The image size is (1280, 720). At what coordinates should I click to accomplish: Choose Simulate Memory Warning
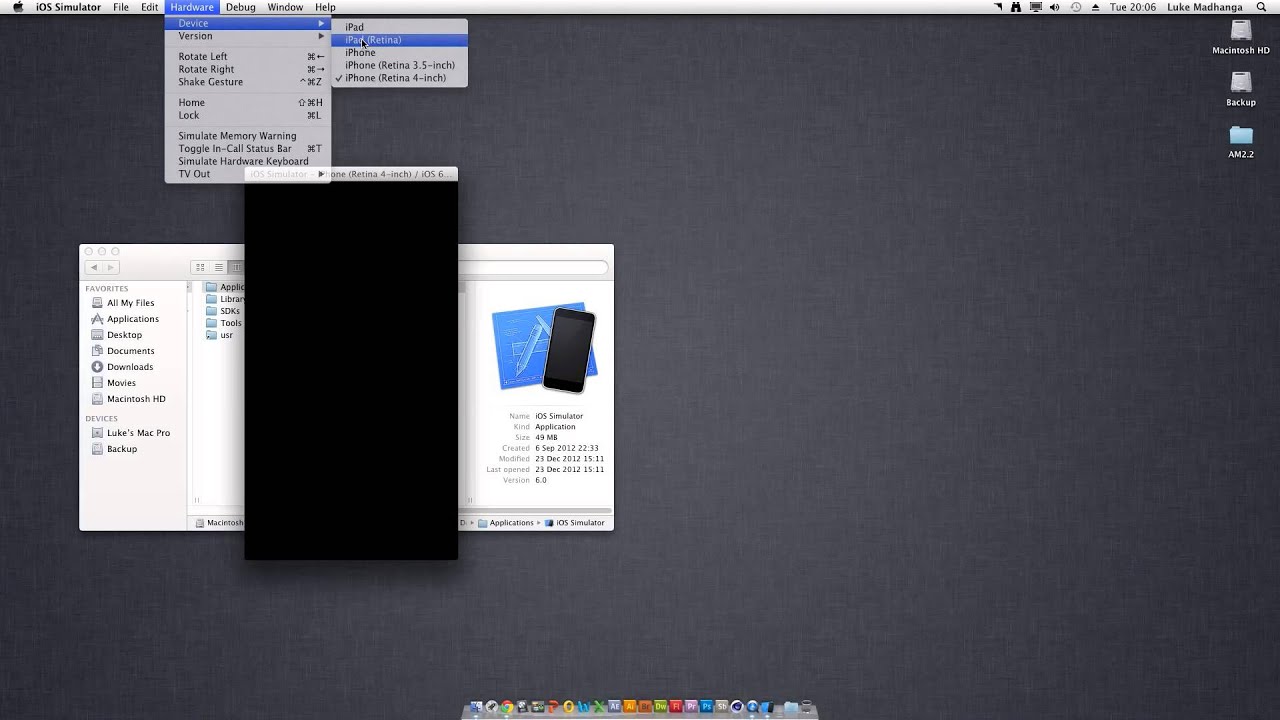click(x=247, y=136)
